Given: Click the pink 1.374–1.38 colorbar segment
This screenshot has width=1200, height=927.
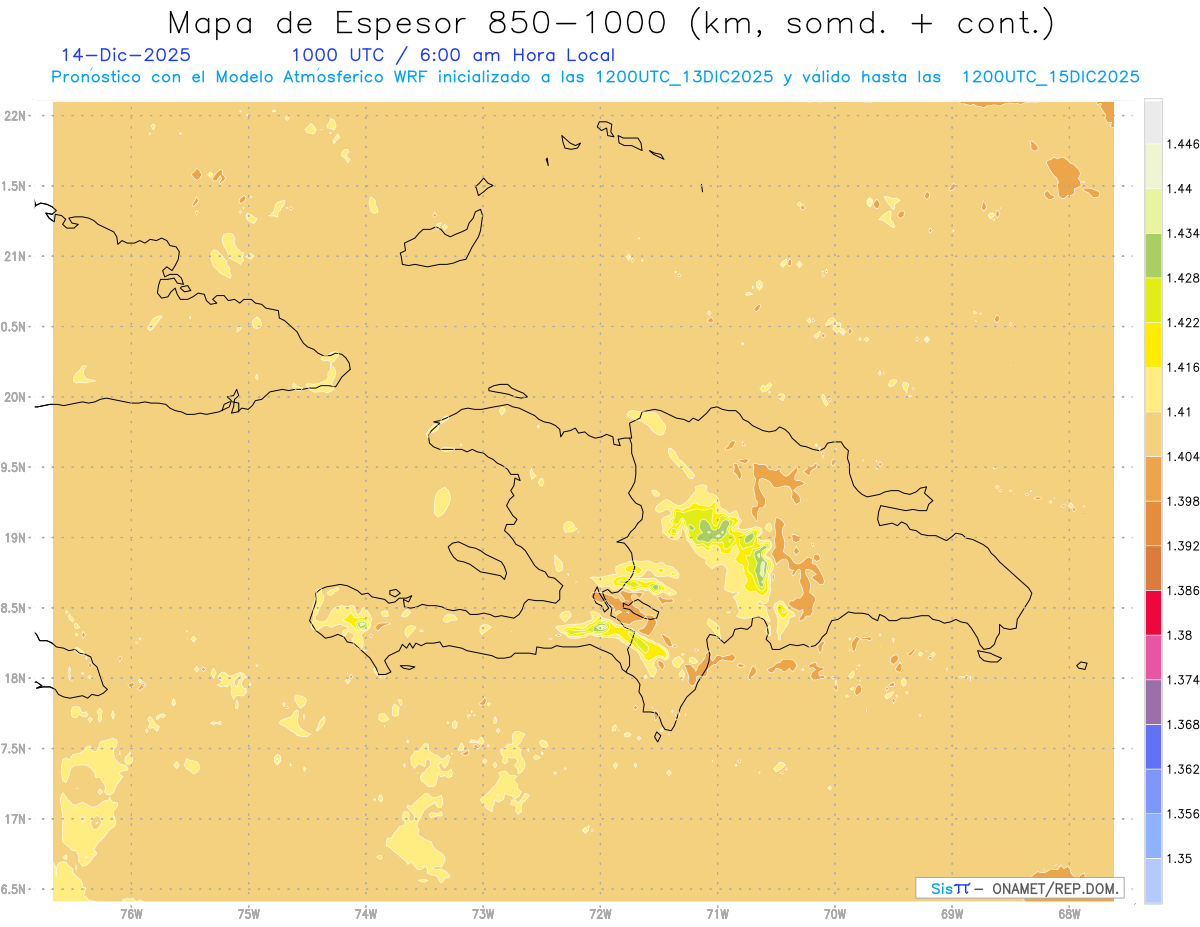Looking at the screenshot, I should tap(1153, 657).
